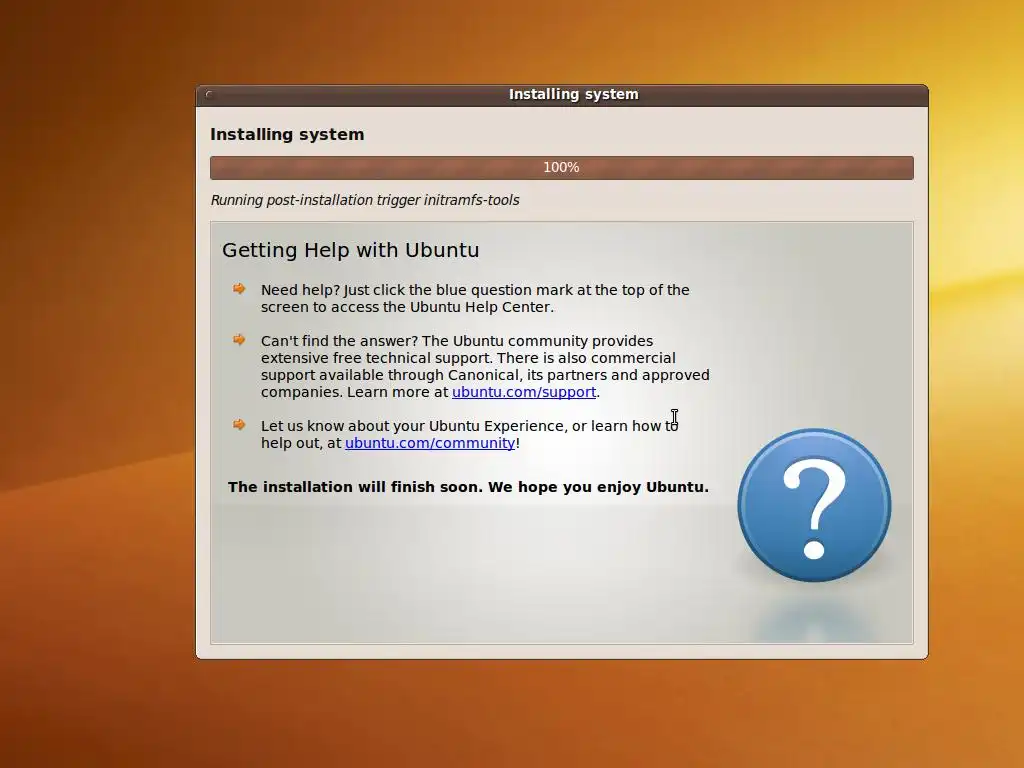Image resolution: width=1024 pixels, height=768 pixels.
Task: Click the window menu button in title bar
Action: pos(209,95)
